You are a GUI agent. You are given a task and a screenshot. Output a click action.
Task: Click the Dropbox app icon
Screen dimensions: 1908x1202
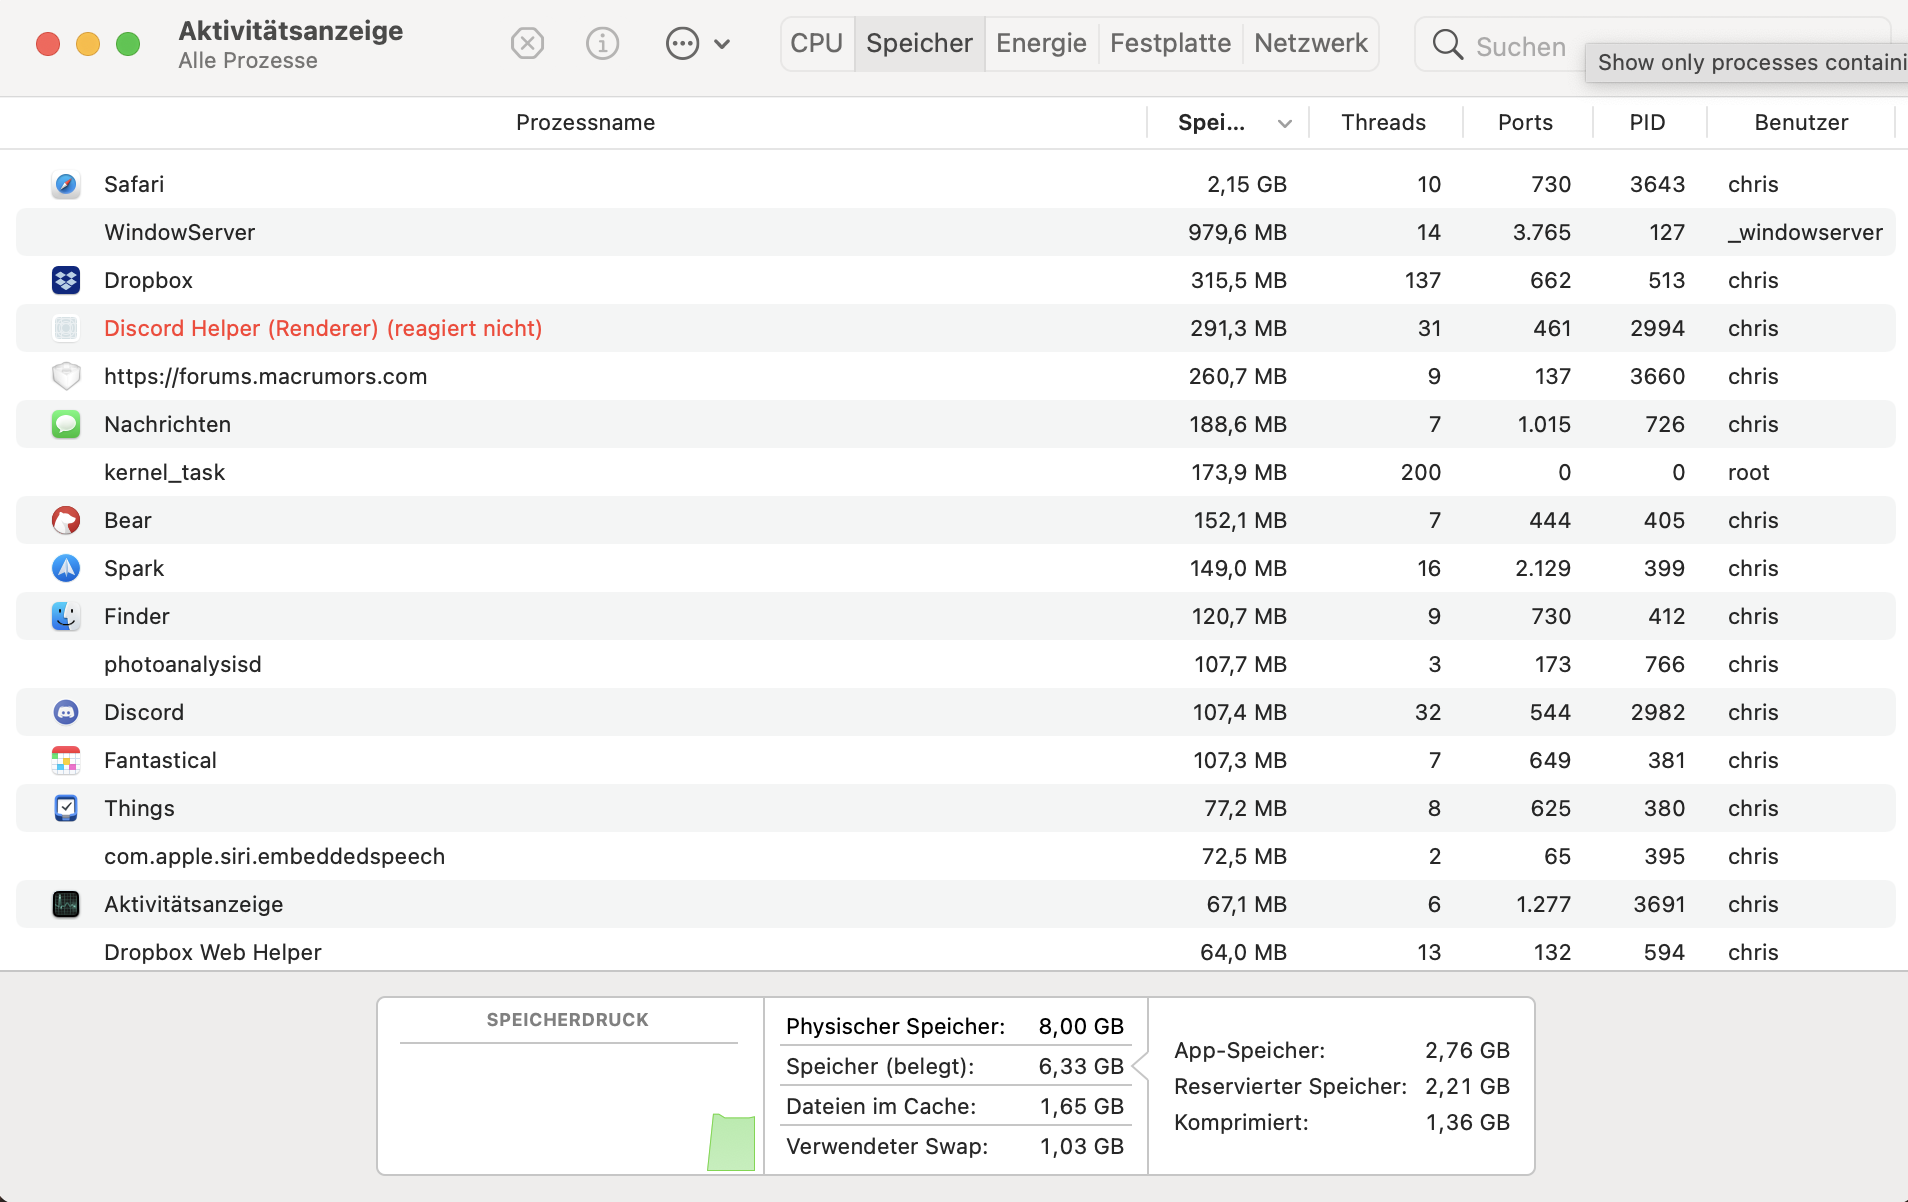click(66, 280)
